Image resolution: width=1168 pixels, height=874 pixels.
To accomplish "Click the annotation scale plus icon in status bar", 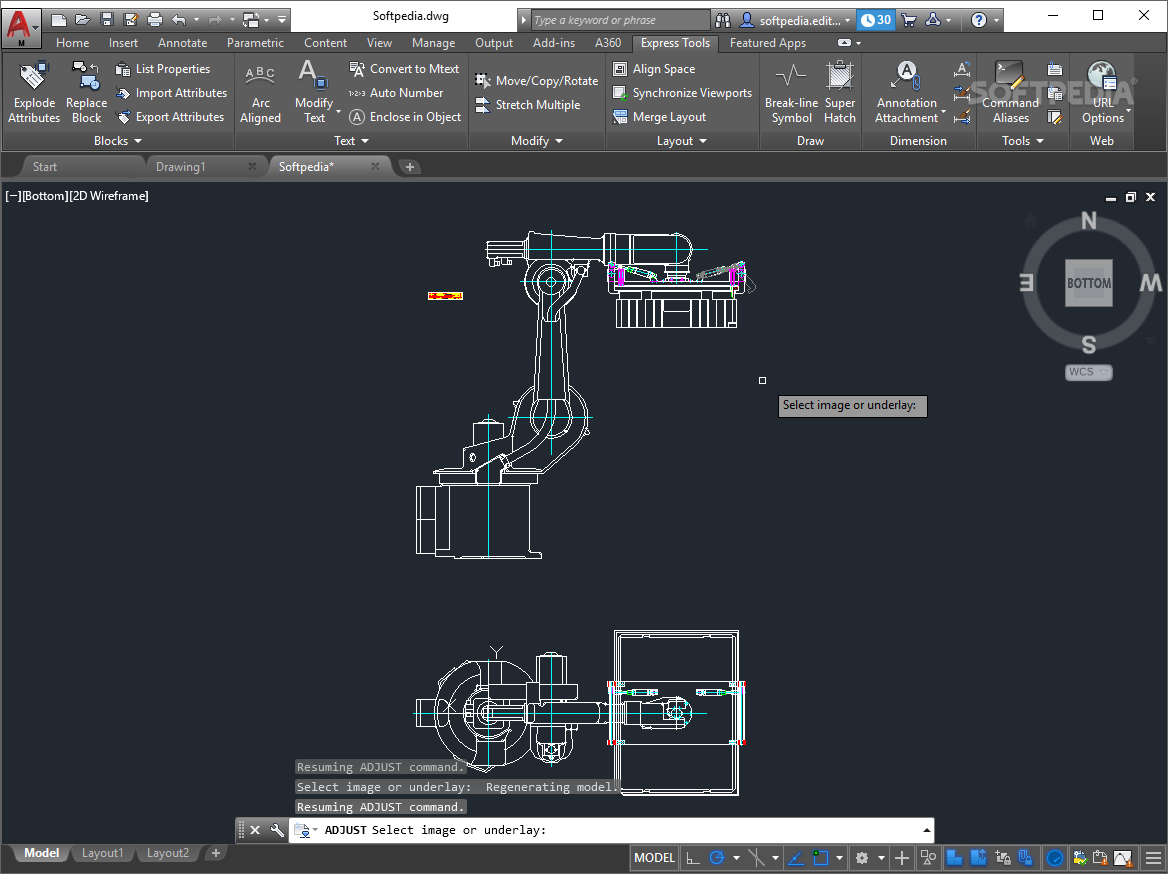I will coord(901,858).
